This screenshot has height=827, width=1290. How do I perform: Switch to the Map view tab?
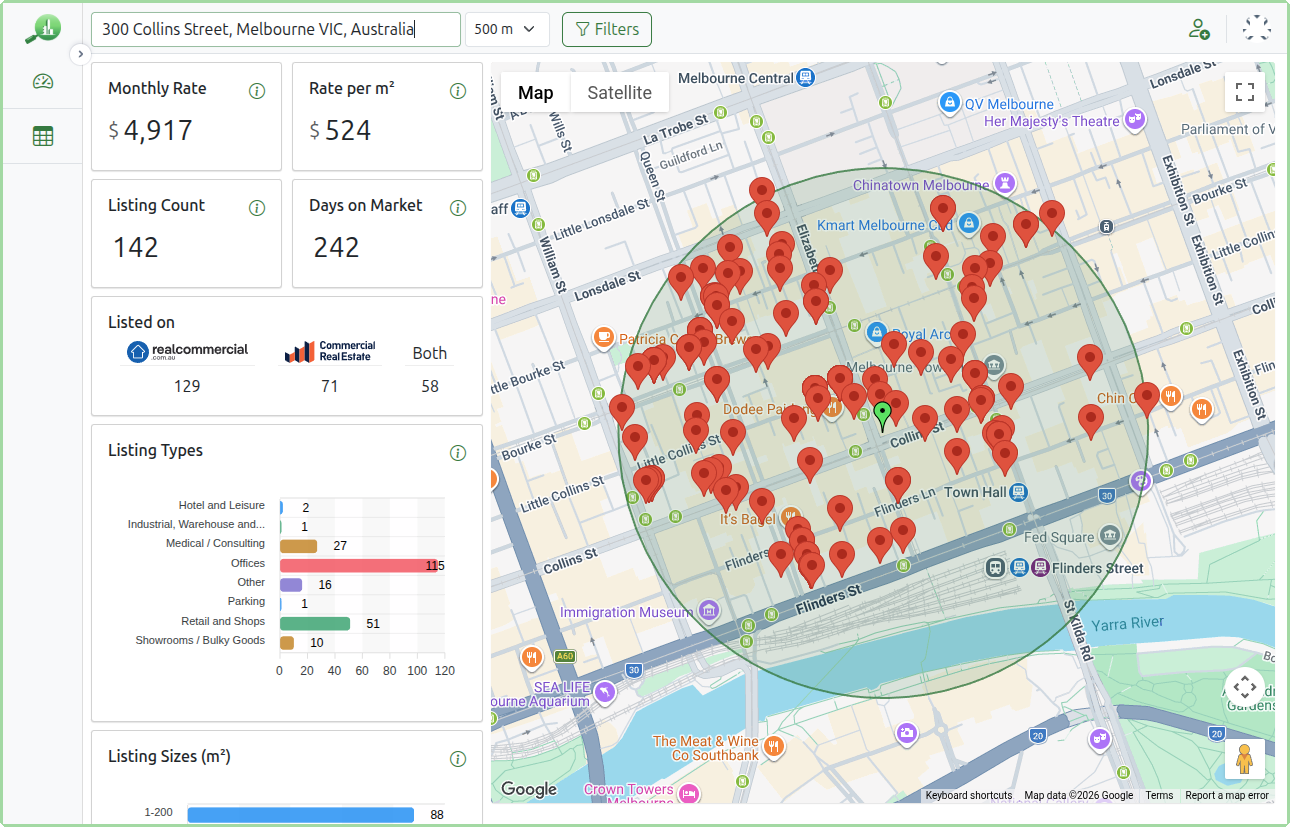535,92
